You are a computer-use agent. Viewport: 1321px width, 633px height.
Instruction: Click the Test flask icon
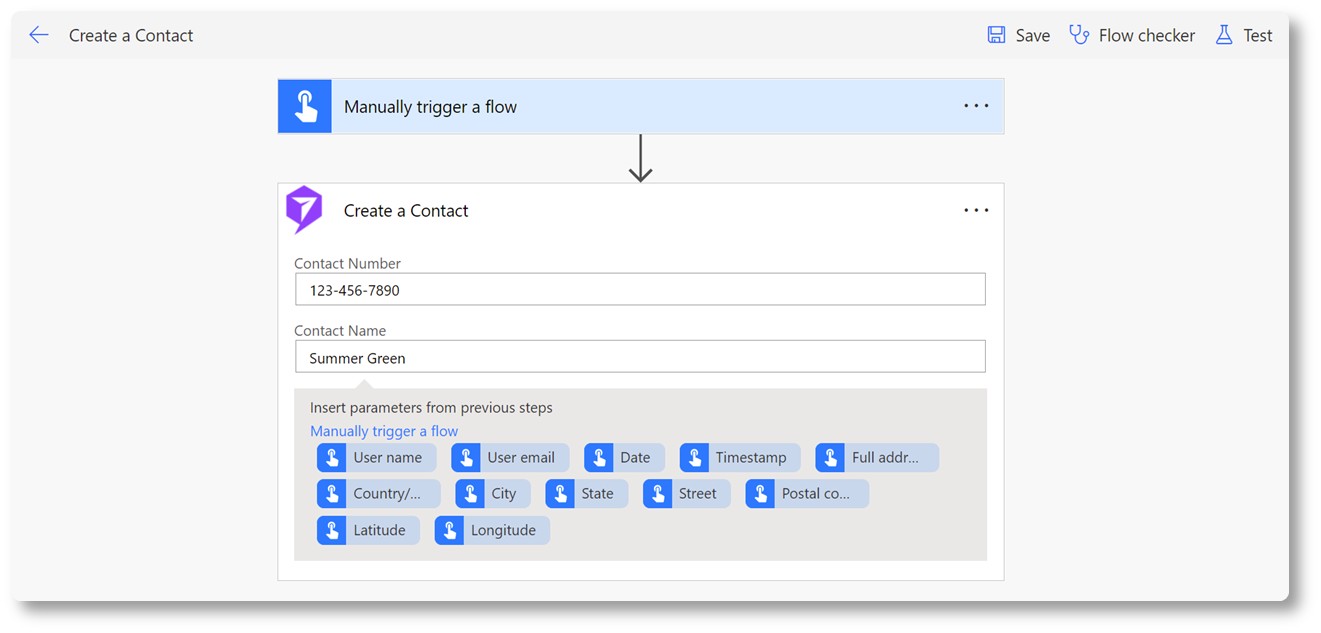tap(1223, 35)
